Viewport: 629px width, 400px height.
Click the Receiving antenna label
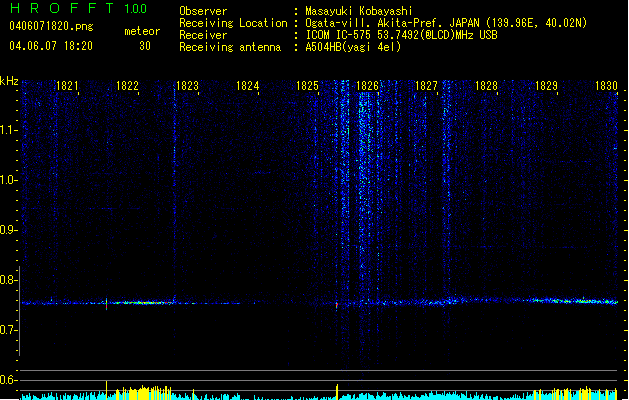pos(230,47)
